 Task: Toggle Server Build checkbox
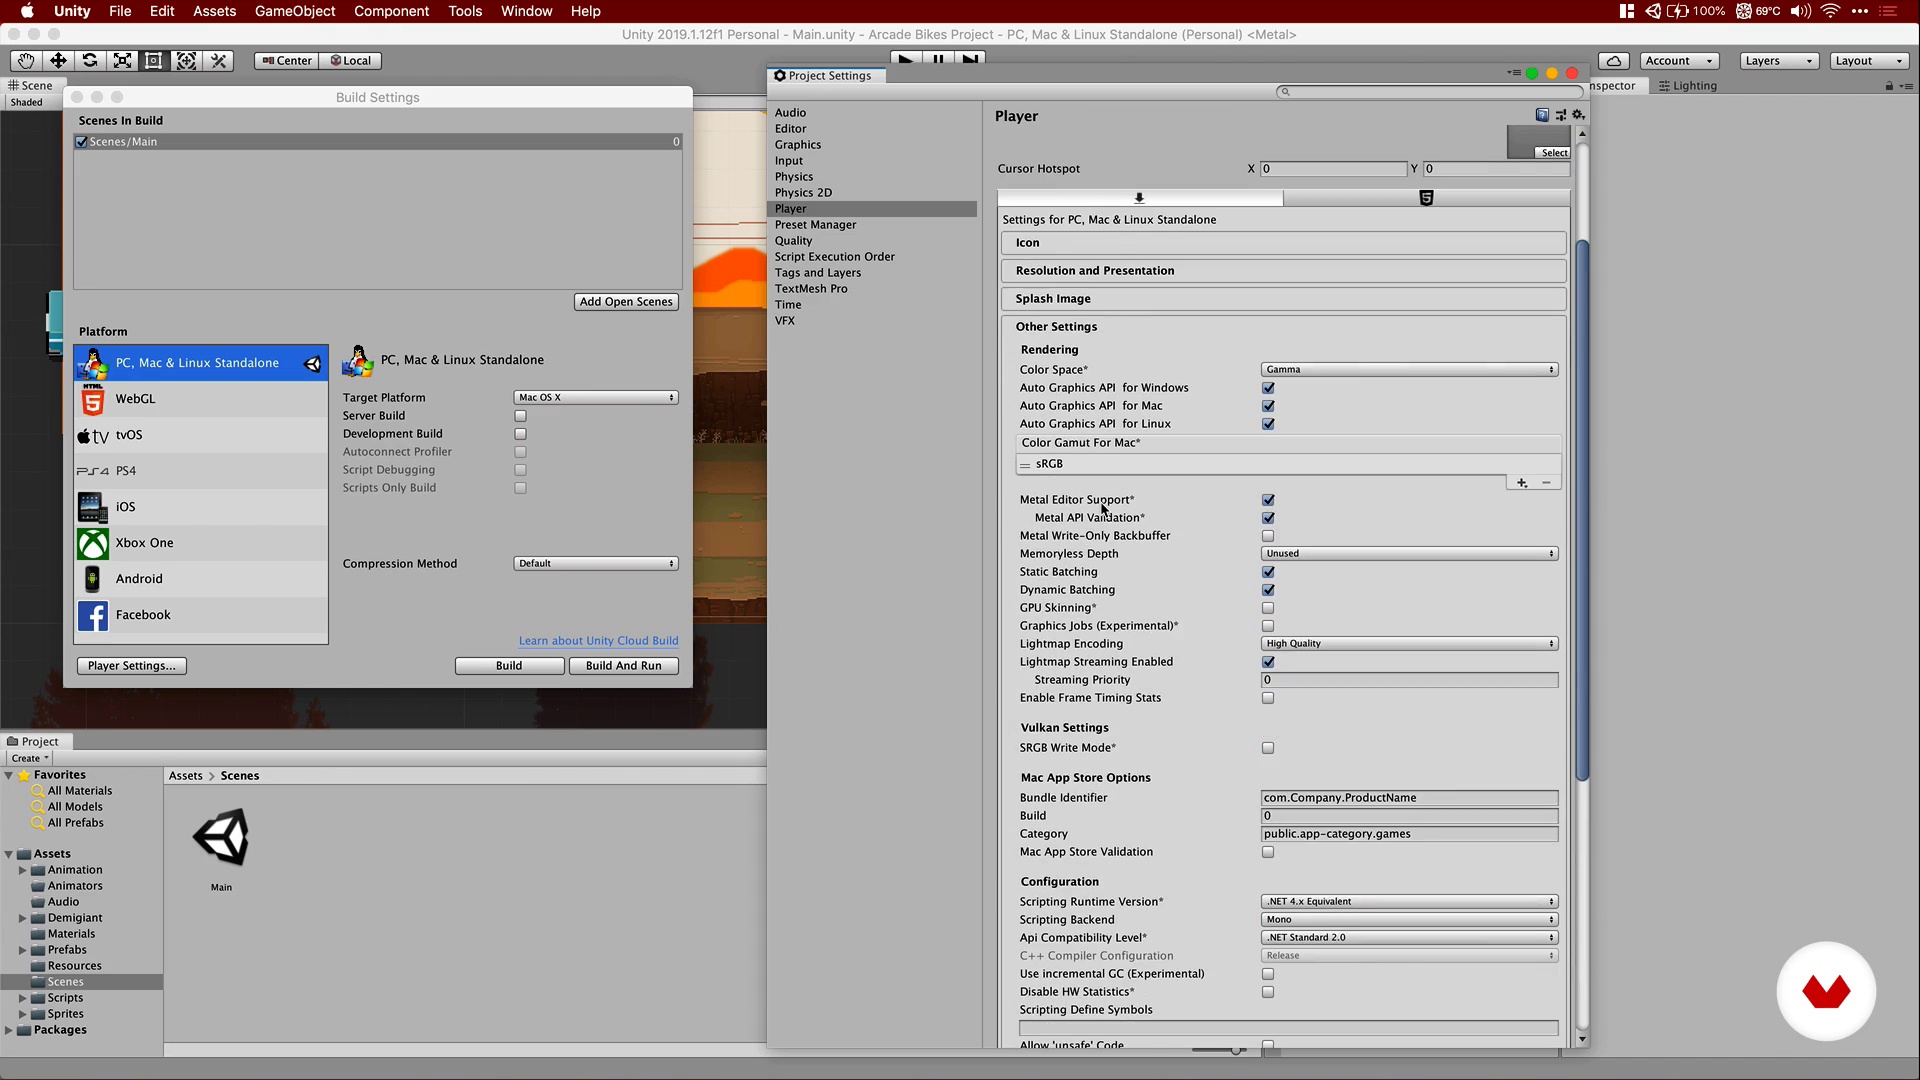(x=520, y=416)
